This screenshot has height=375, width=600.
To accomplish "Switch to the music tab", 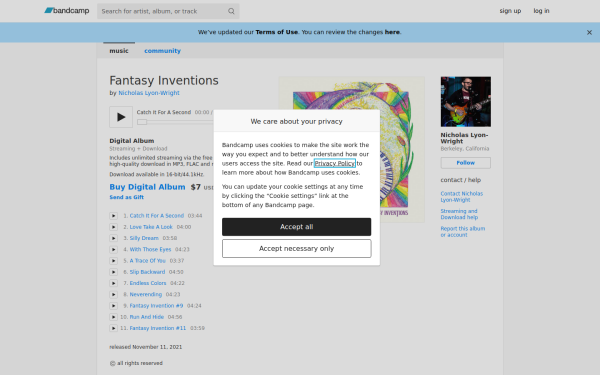I will coord(119,51).
